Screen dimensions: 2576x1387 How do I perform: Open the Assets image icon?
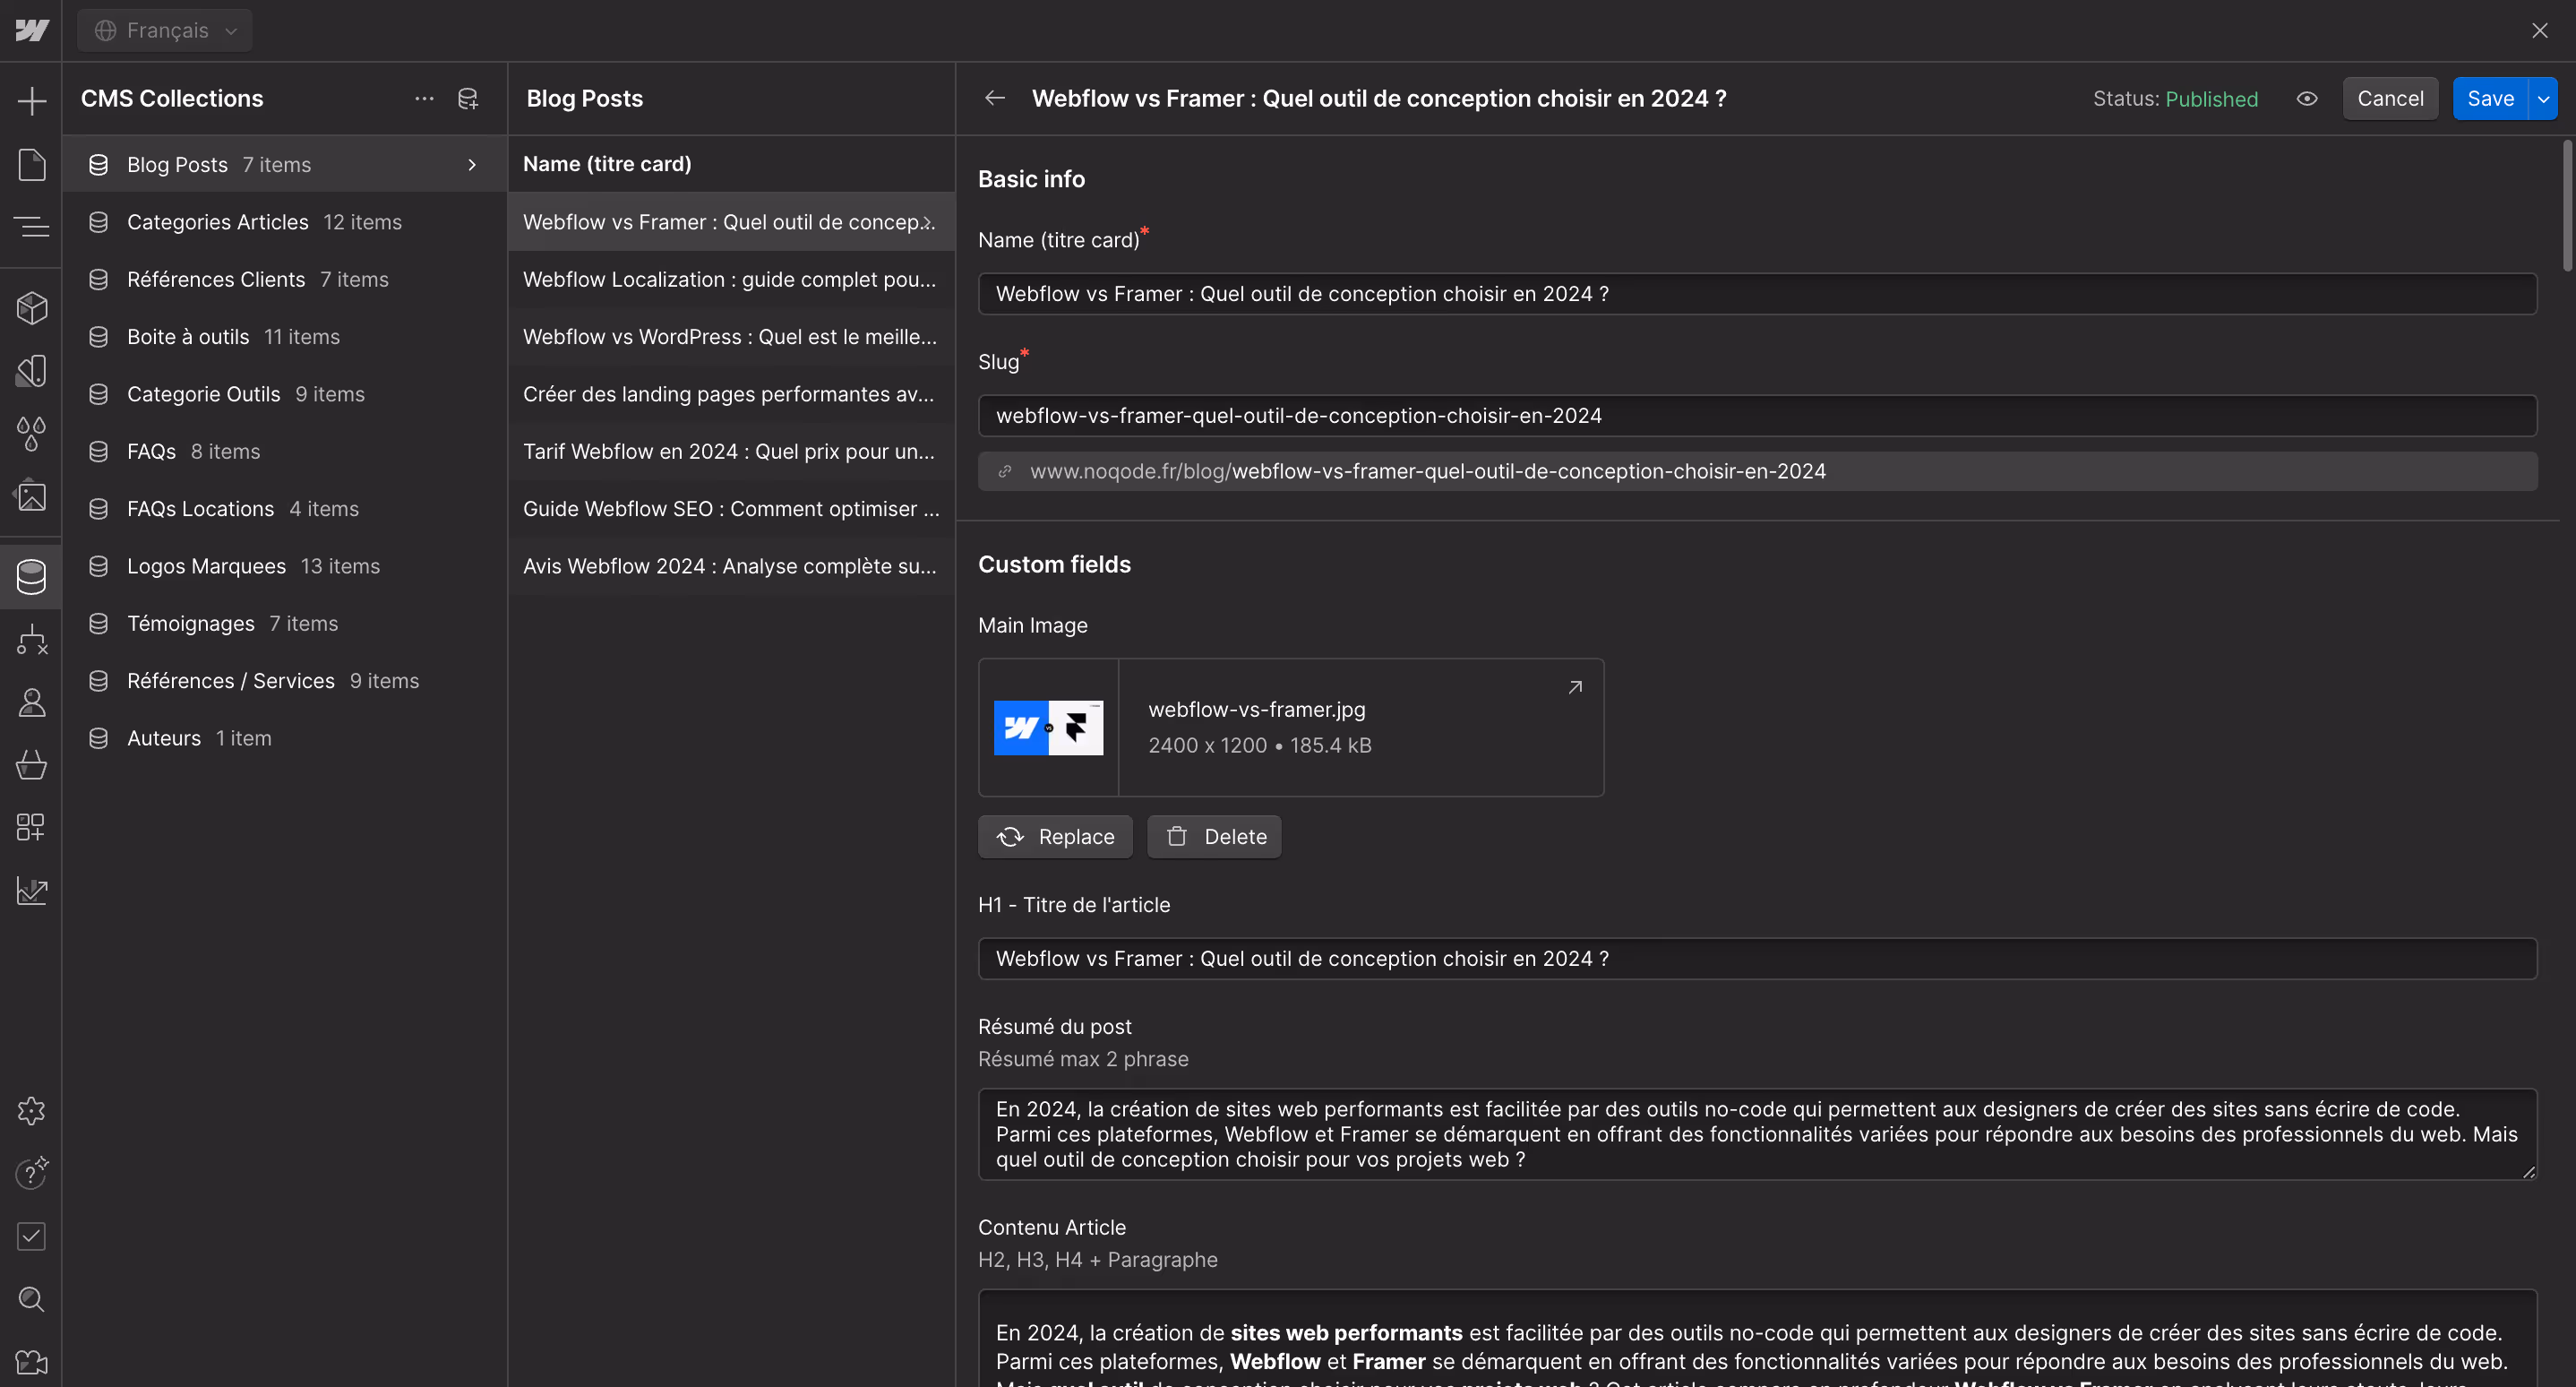pos(31,496)
